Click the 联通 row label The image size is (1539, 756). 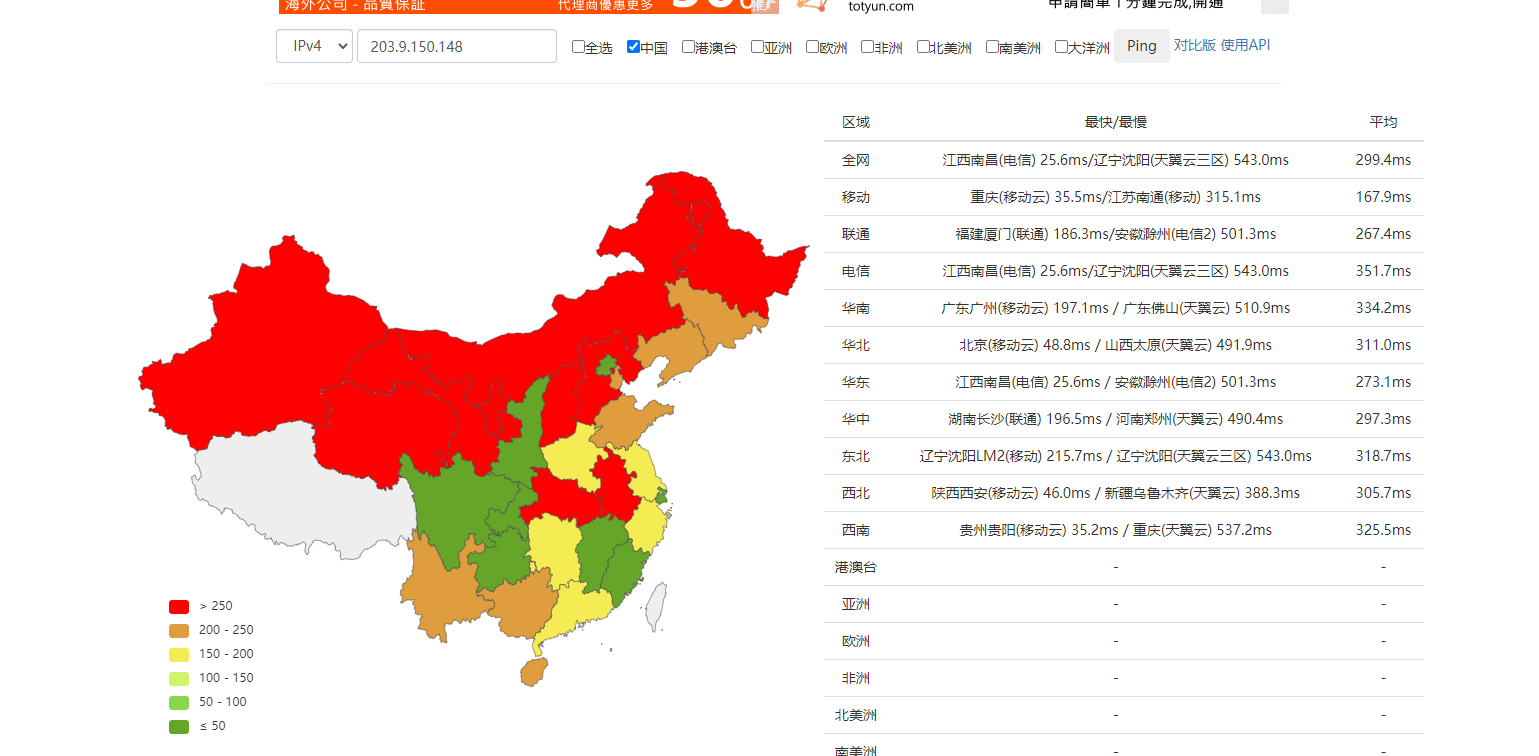point(856,234)
